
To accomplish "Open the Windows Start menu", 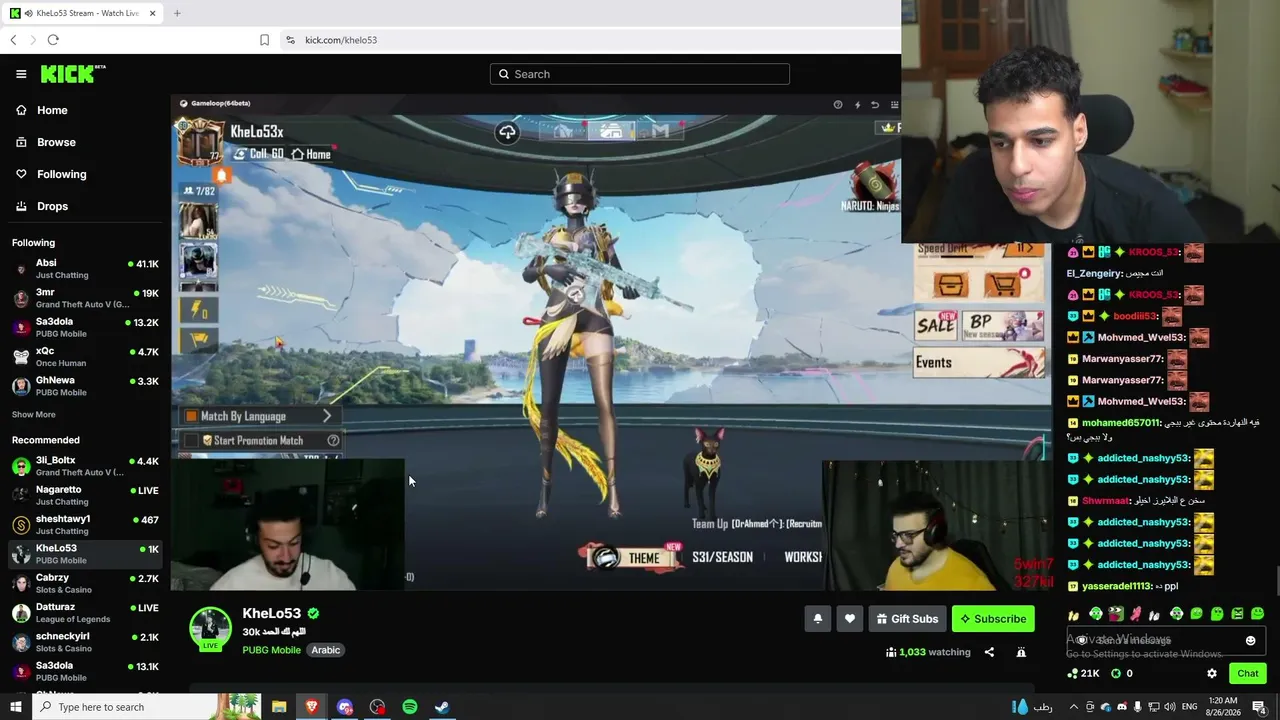I will pos(16,707).
